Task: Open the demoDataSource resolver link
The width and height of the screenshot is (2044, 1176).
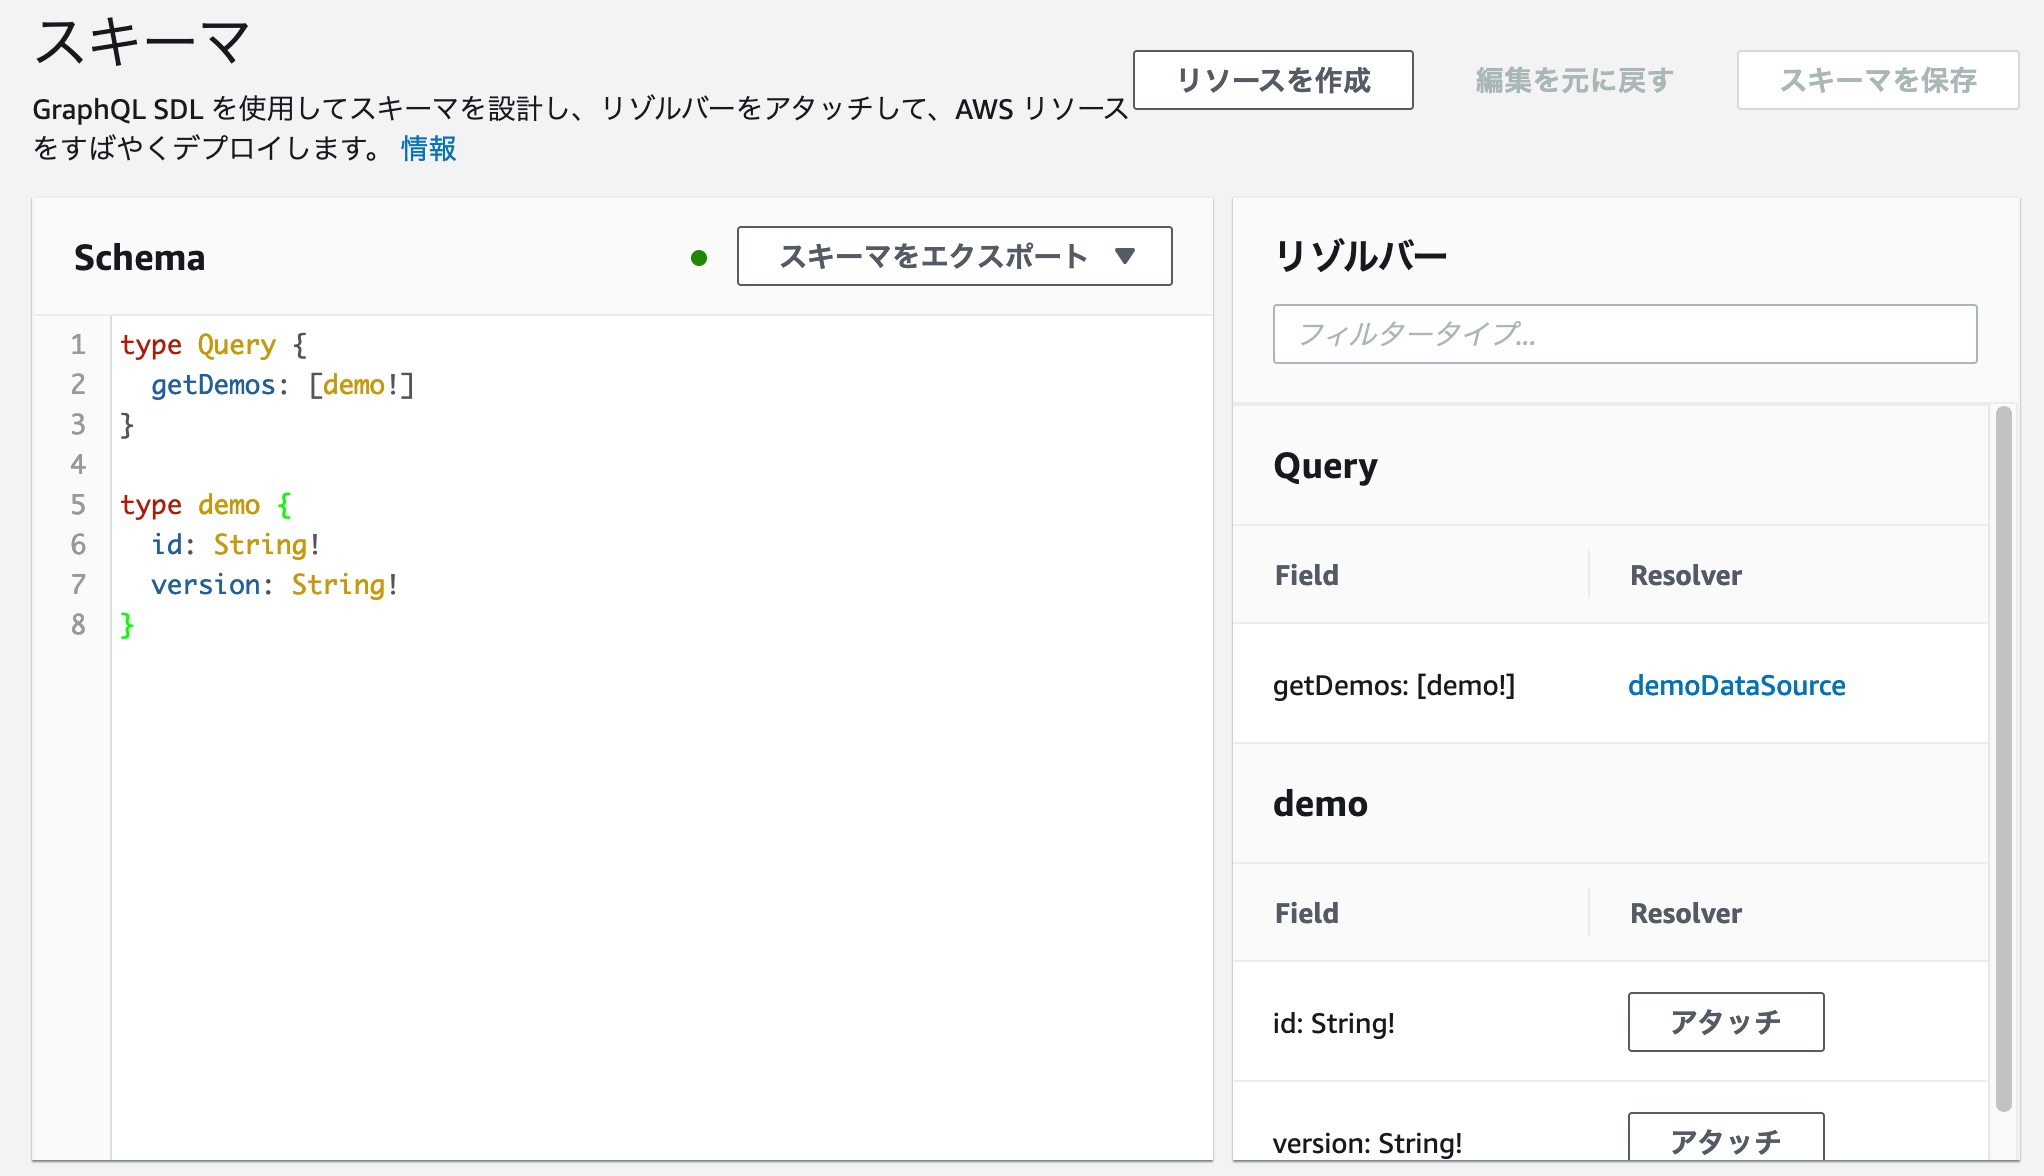Action: pyautogui.click(x=1737, y=685)
